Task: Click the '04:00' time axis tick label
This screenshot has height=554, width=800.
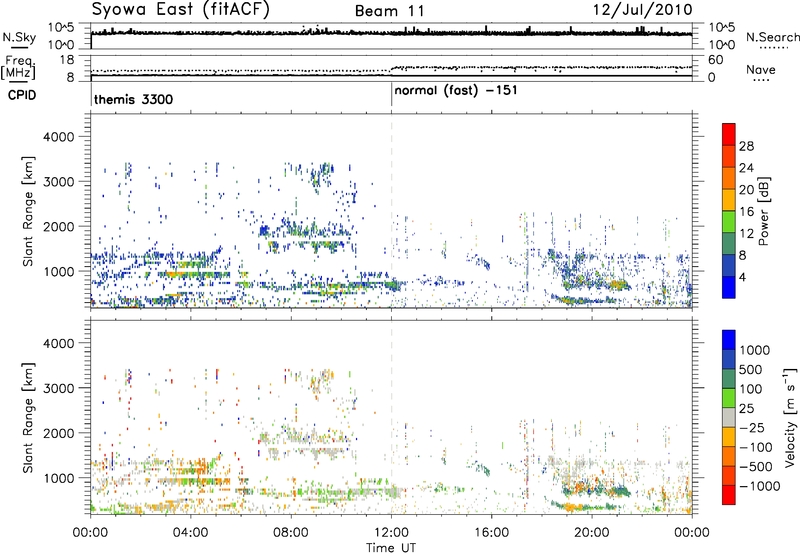Action: pos(190,533)
